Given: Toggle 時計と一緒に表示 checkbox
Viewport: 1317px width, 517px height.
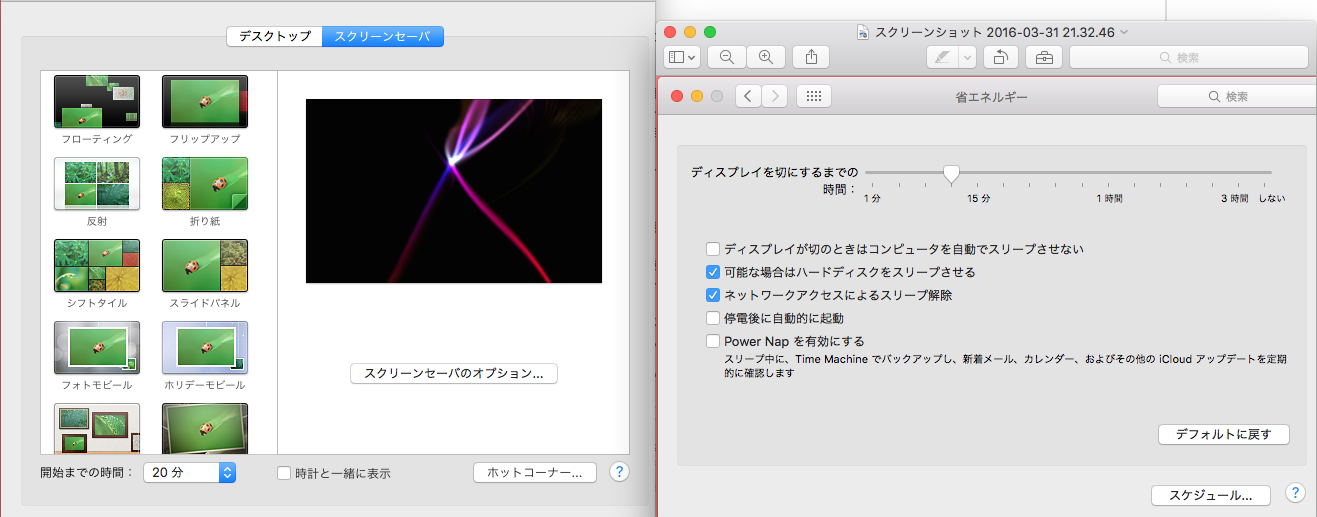Looking at the screenshot, I should point(284,473).
